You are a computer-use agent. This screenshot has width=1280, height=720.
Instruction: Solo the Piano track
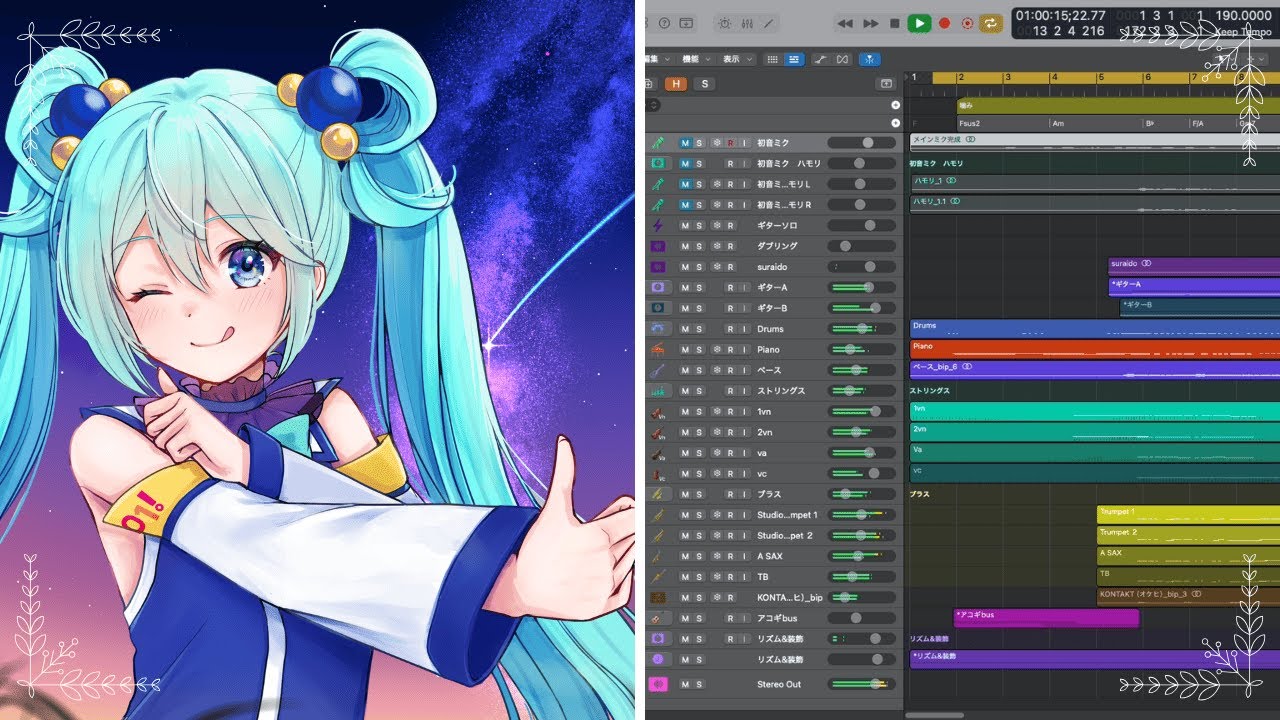coord(699,350)
